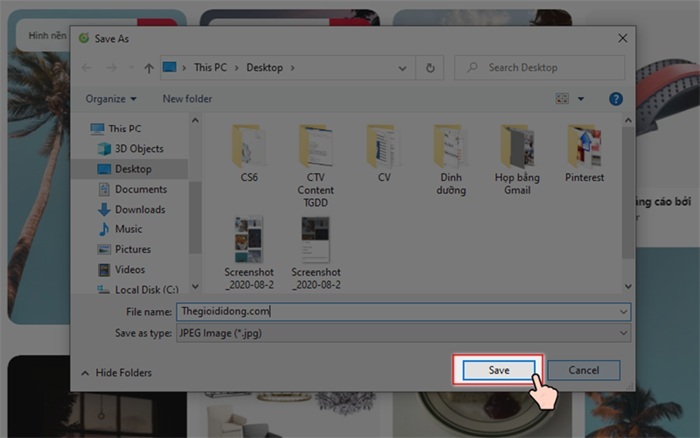Click the Search Desktop field
Image resolution: width=700 pixels, height=438 pixels.
pos(539,68)
